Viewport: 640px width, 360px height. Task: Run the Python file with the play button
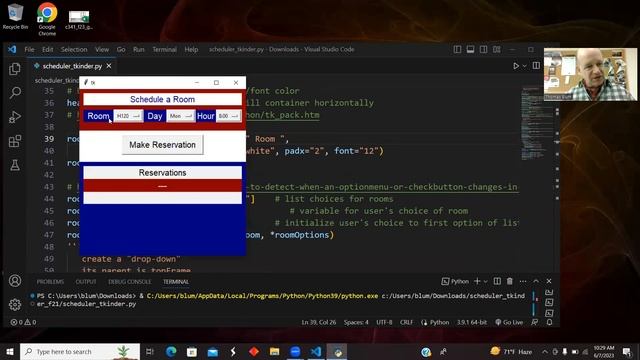516,66
